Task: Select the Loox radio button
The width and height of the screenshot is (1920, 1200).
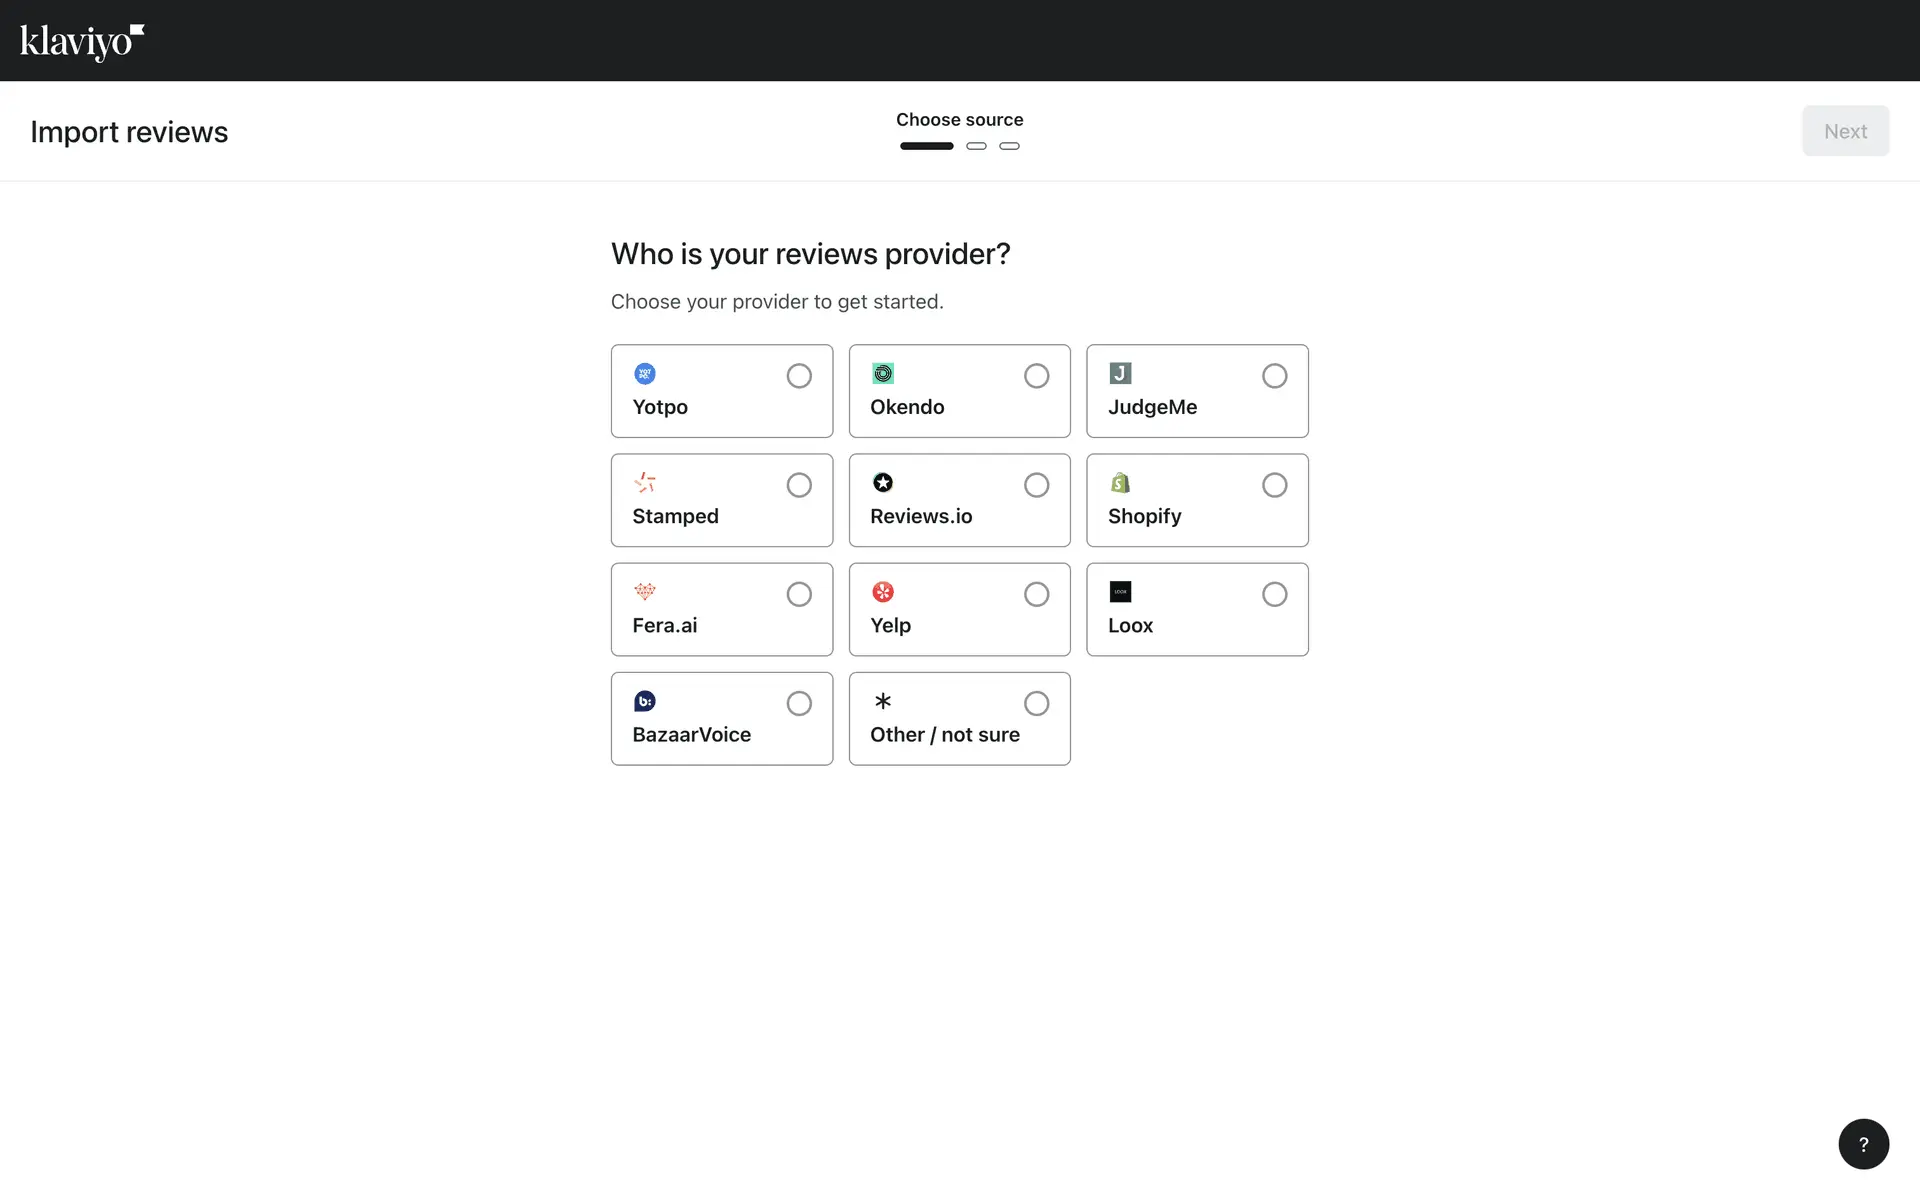Action: pos(1274,594)
